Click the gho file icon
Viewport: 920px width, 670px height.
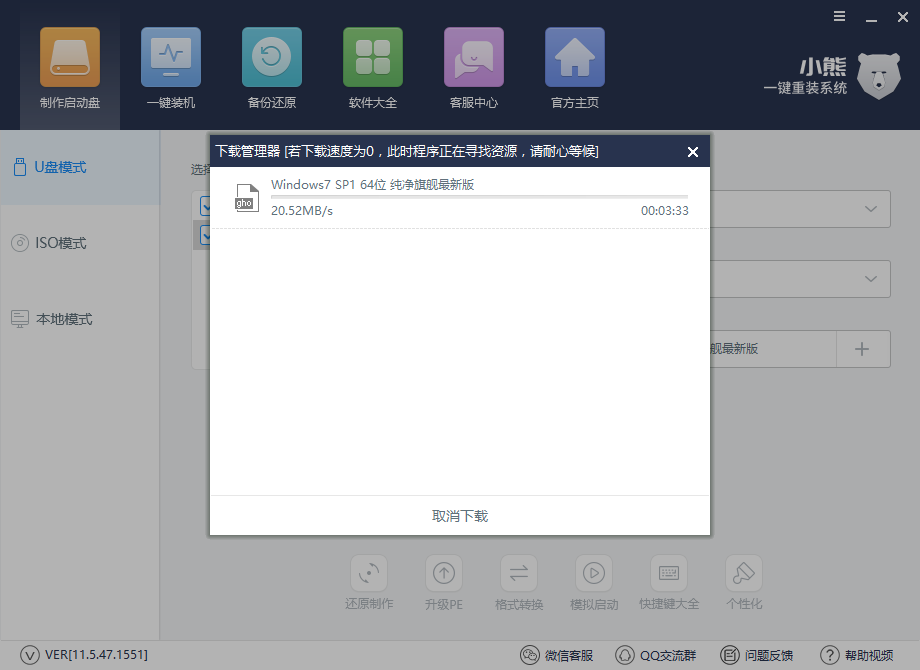pyautogui.click(x=246, y=198)
